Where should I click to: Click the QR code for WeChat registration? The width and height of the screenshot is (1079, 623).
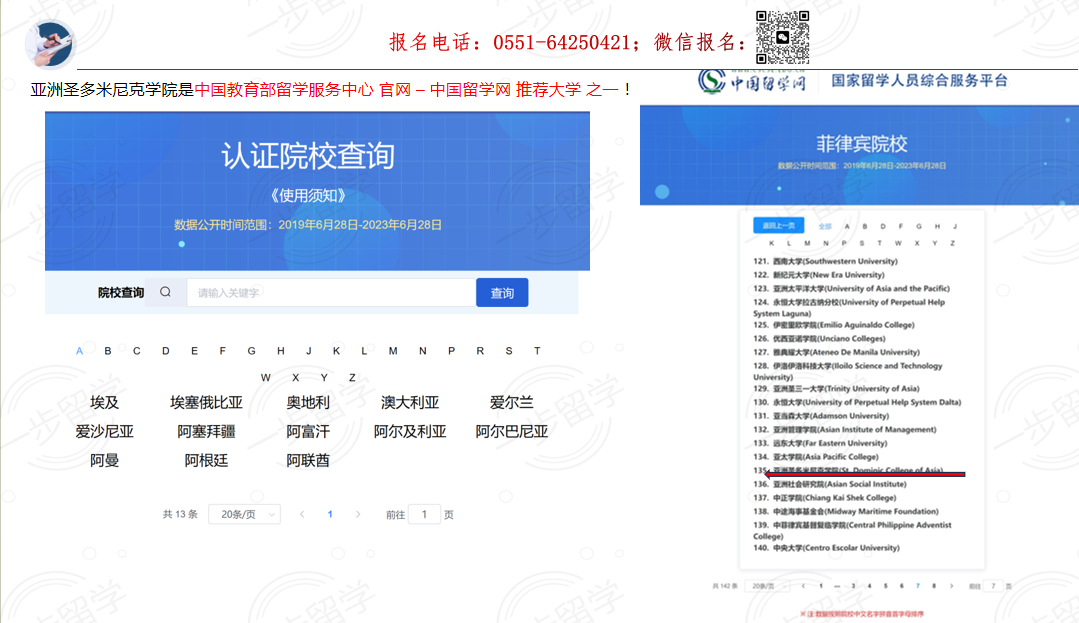(782, 37)
